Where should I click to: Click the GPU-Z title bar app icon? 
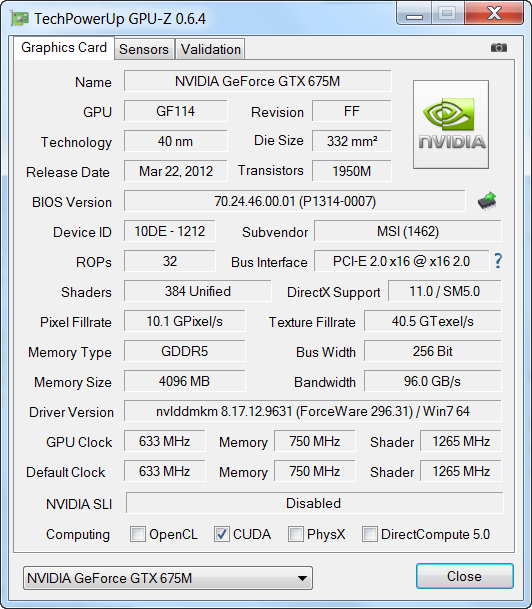click(19, 18)
